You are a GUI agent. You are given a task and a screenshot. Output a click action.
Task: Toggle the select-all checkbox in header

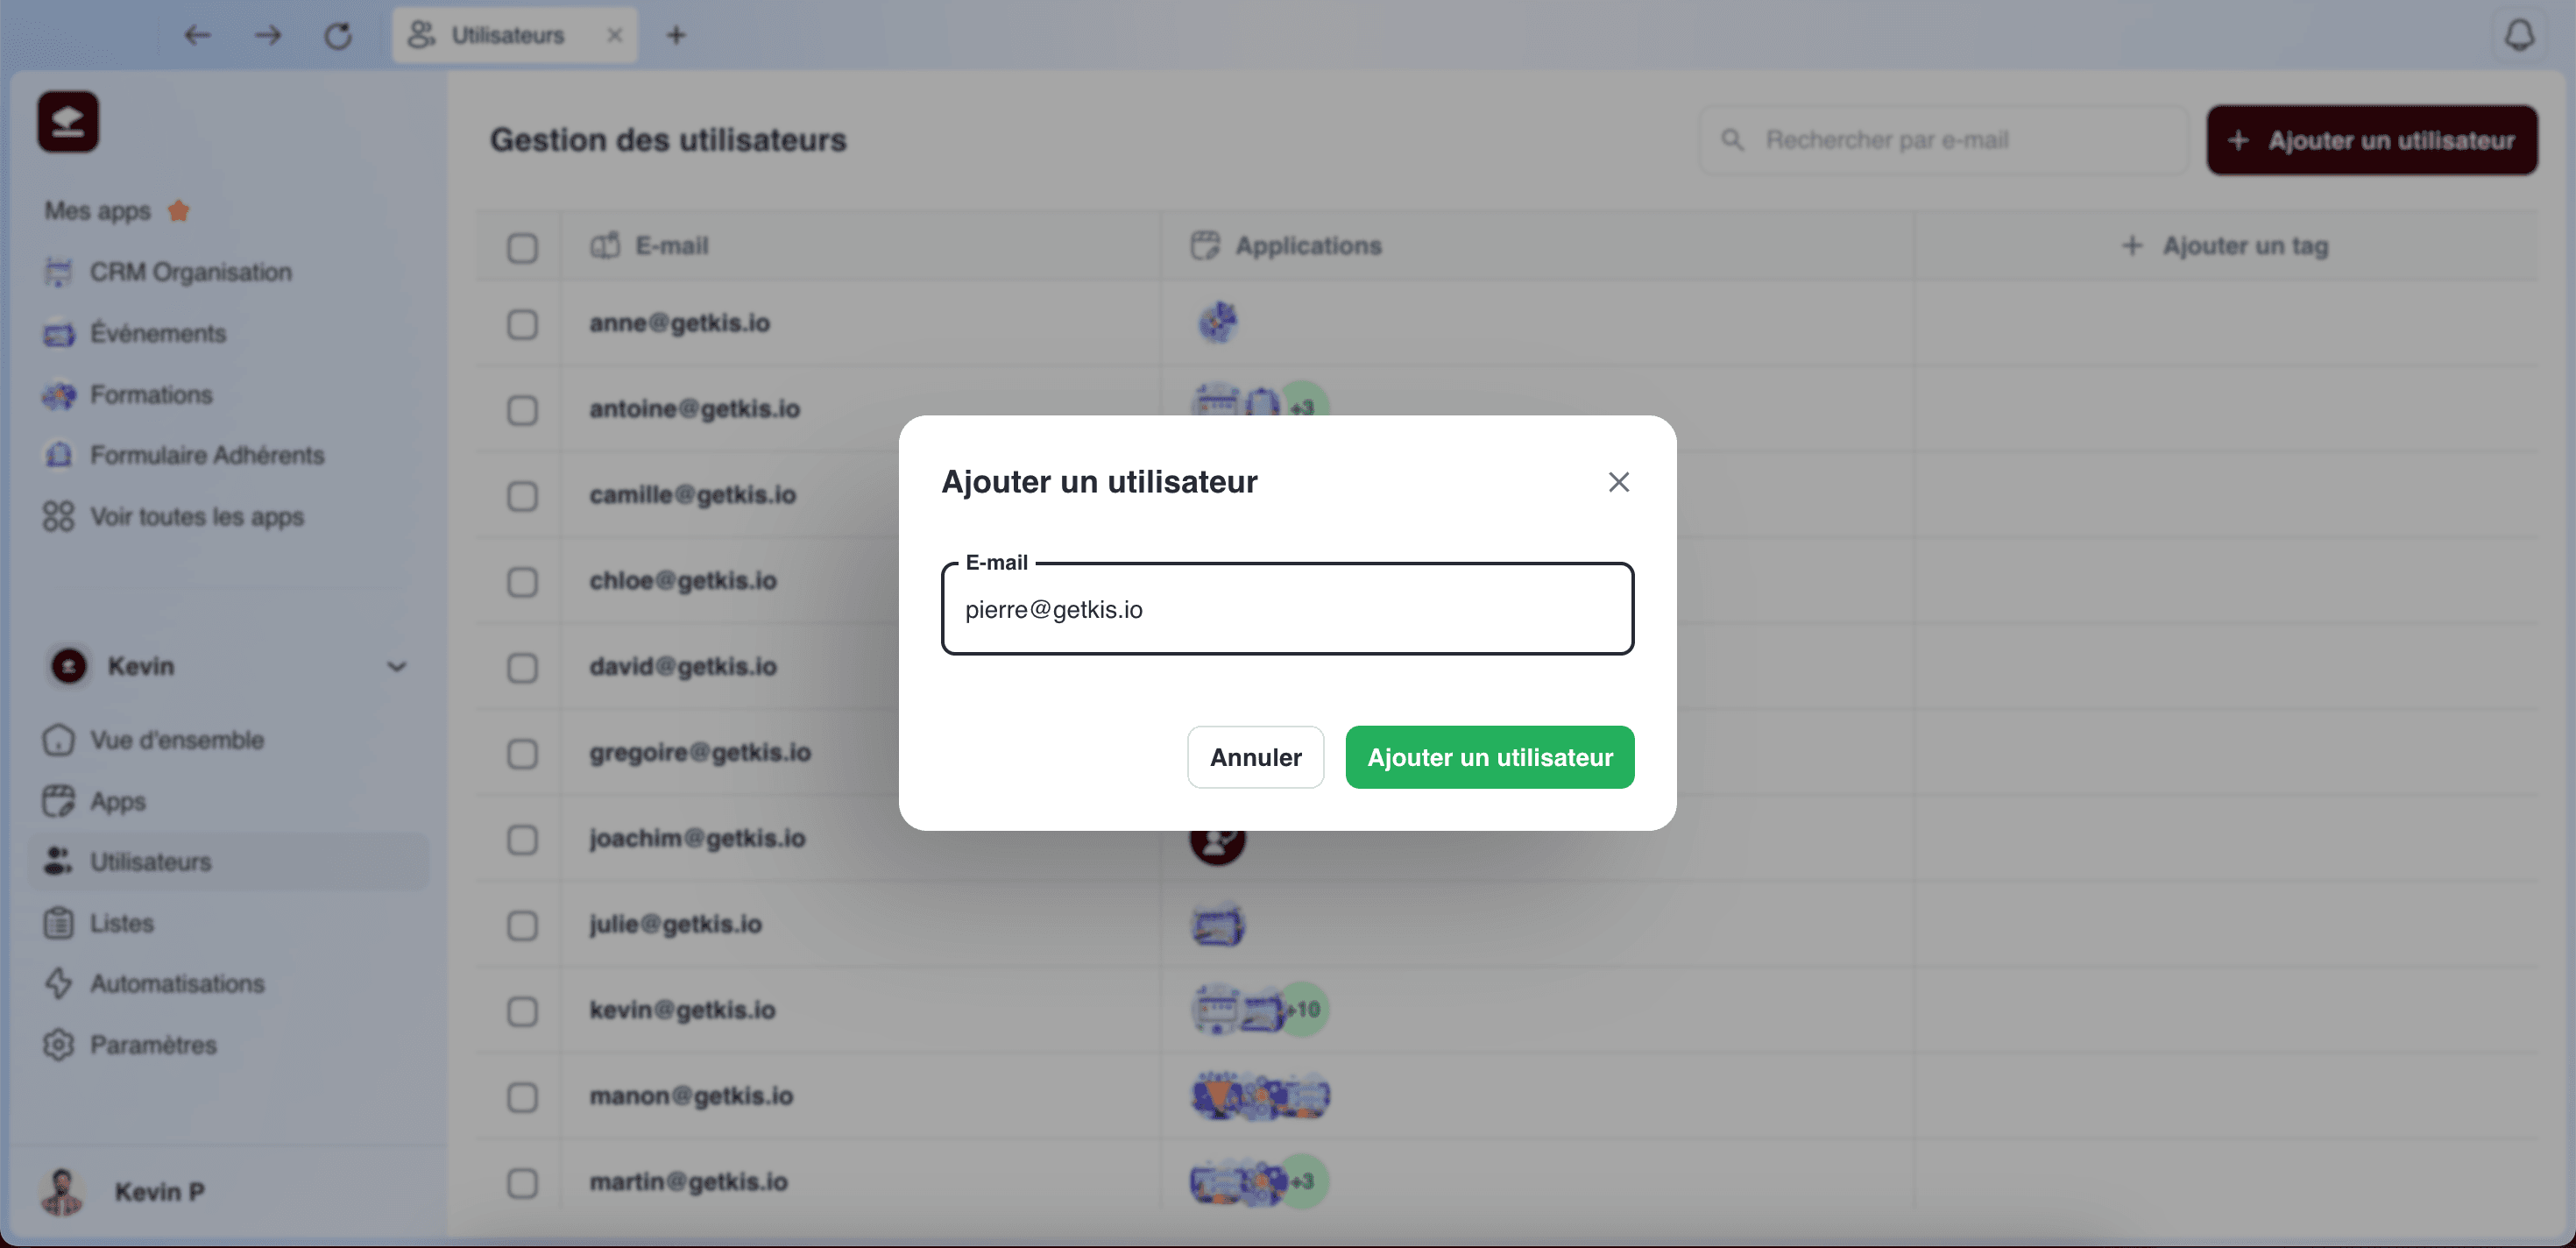tap(522, 247)
